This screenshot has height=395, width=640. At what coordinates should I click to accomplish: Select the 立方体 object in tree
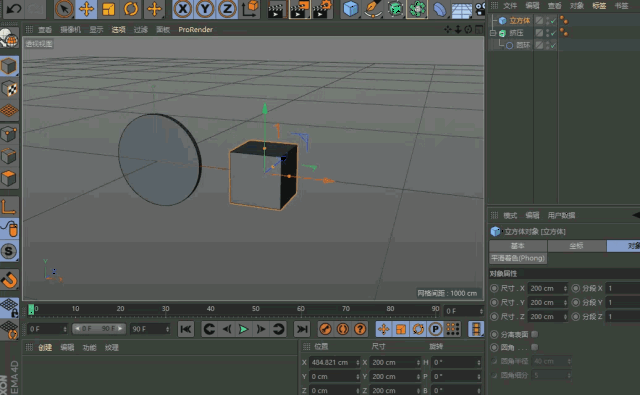click(520, 20)
